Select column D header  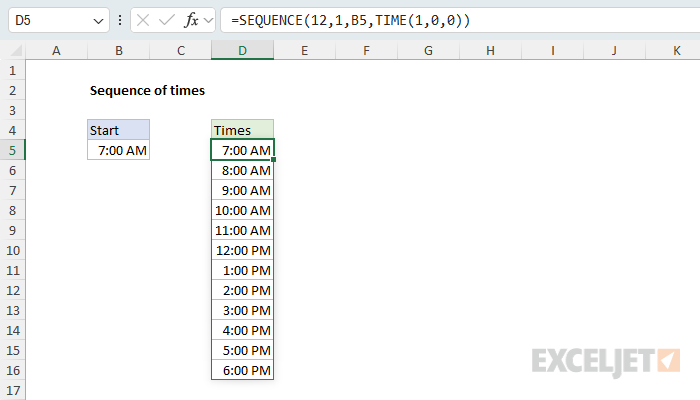242,50
